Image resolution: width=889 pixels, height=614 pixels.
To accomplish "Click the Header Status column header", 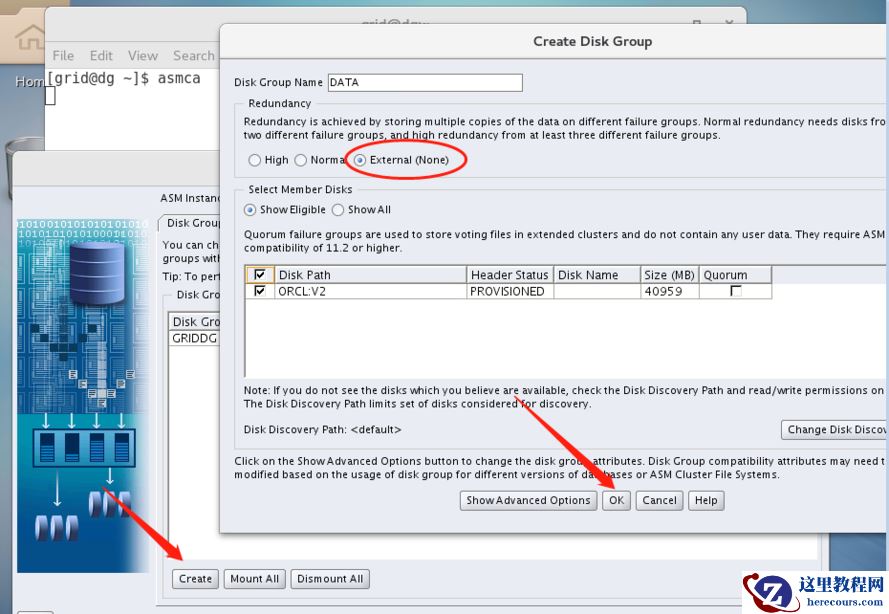I will click(x=510, y=274).
